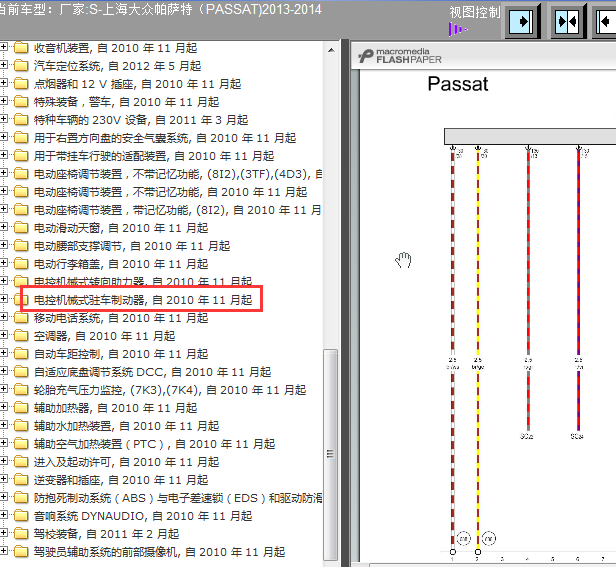The height and width of the screenshot is (567, 616).
Task: Click the tree panel scrollbar thumb
Action: click(x=331, y=455)
